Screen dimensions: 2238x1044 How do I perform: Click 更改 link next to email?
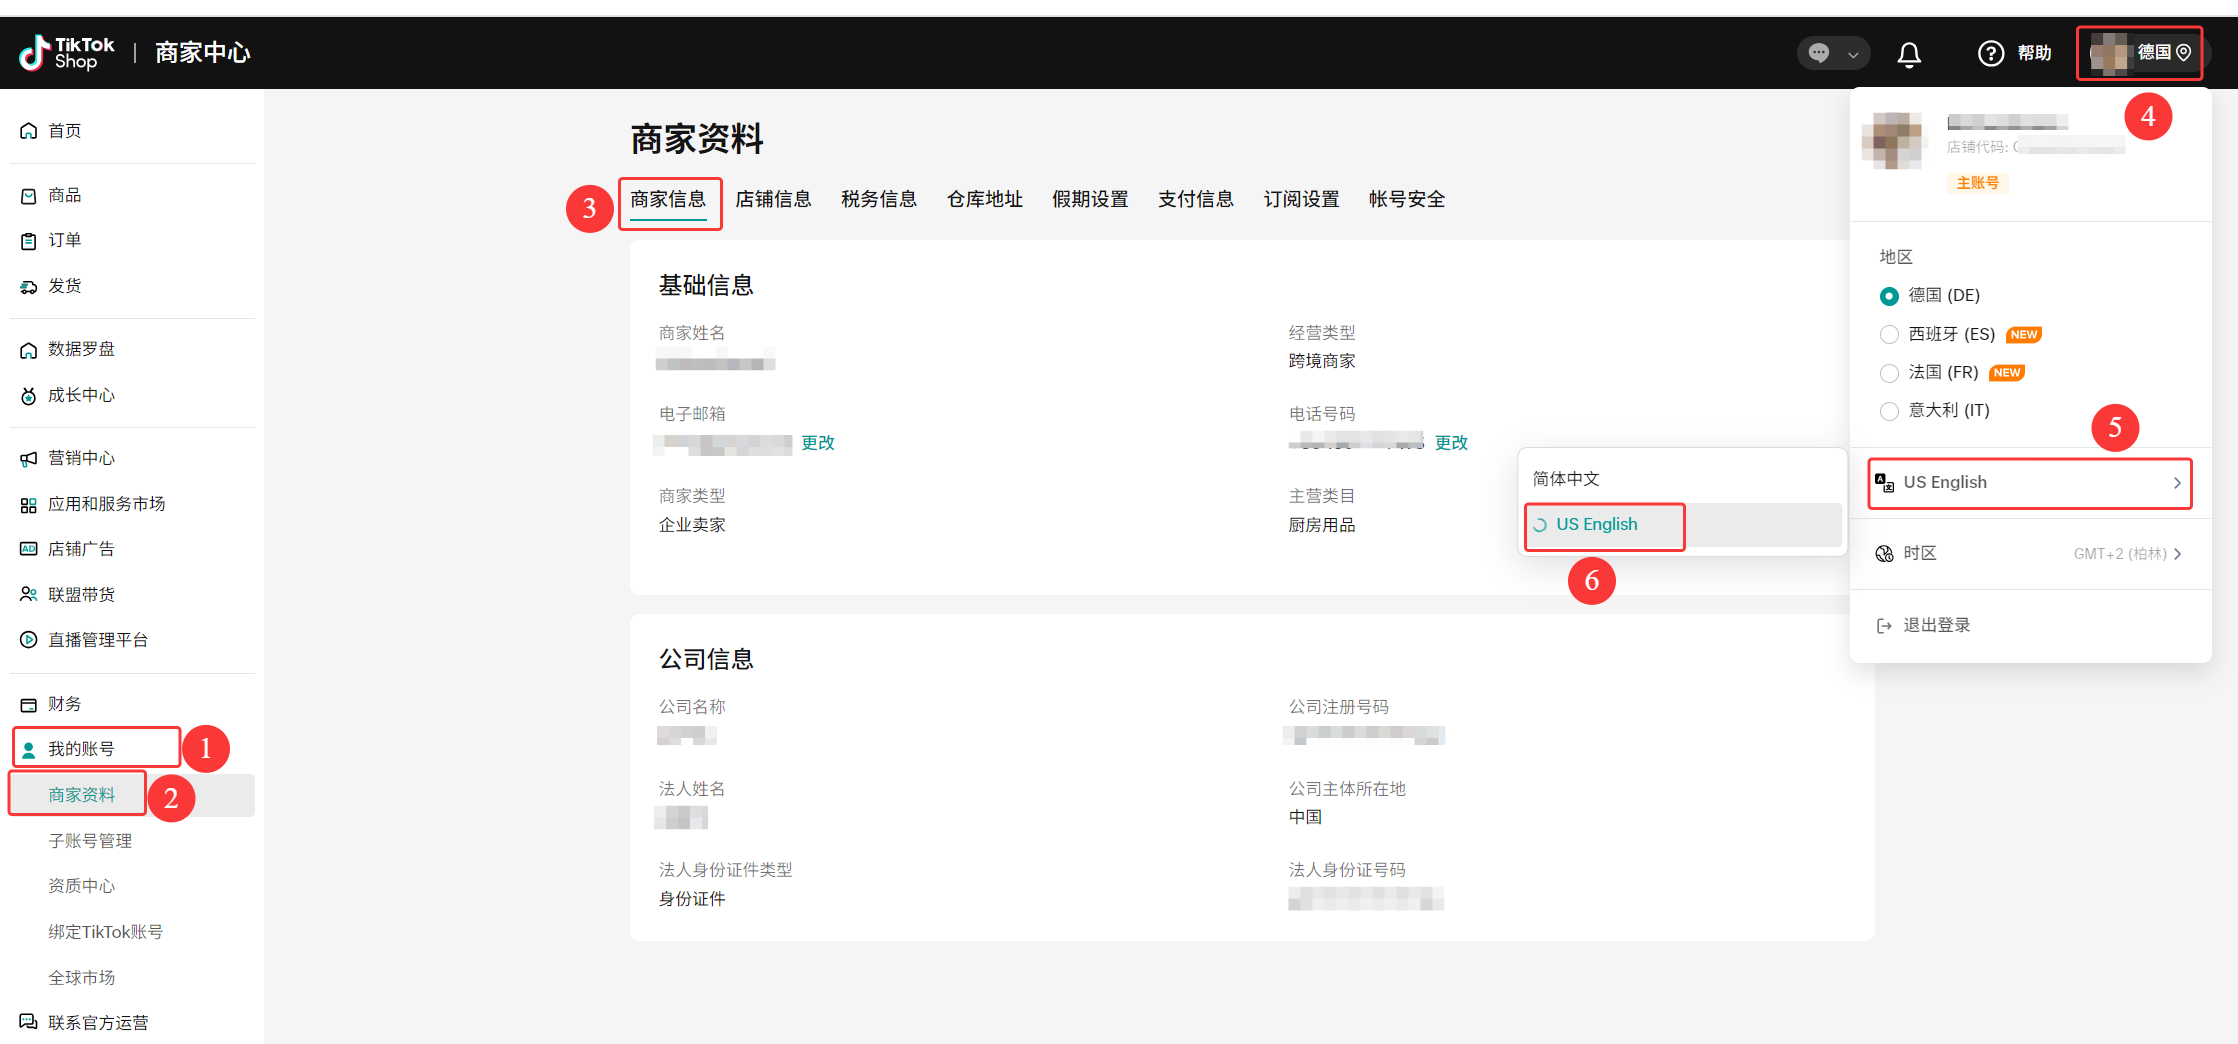tap(817, 443)
